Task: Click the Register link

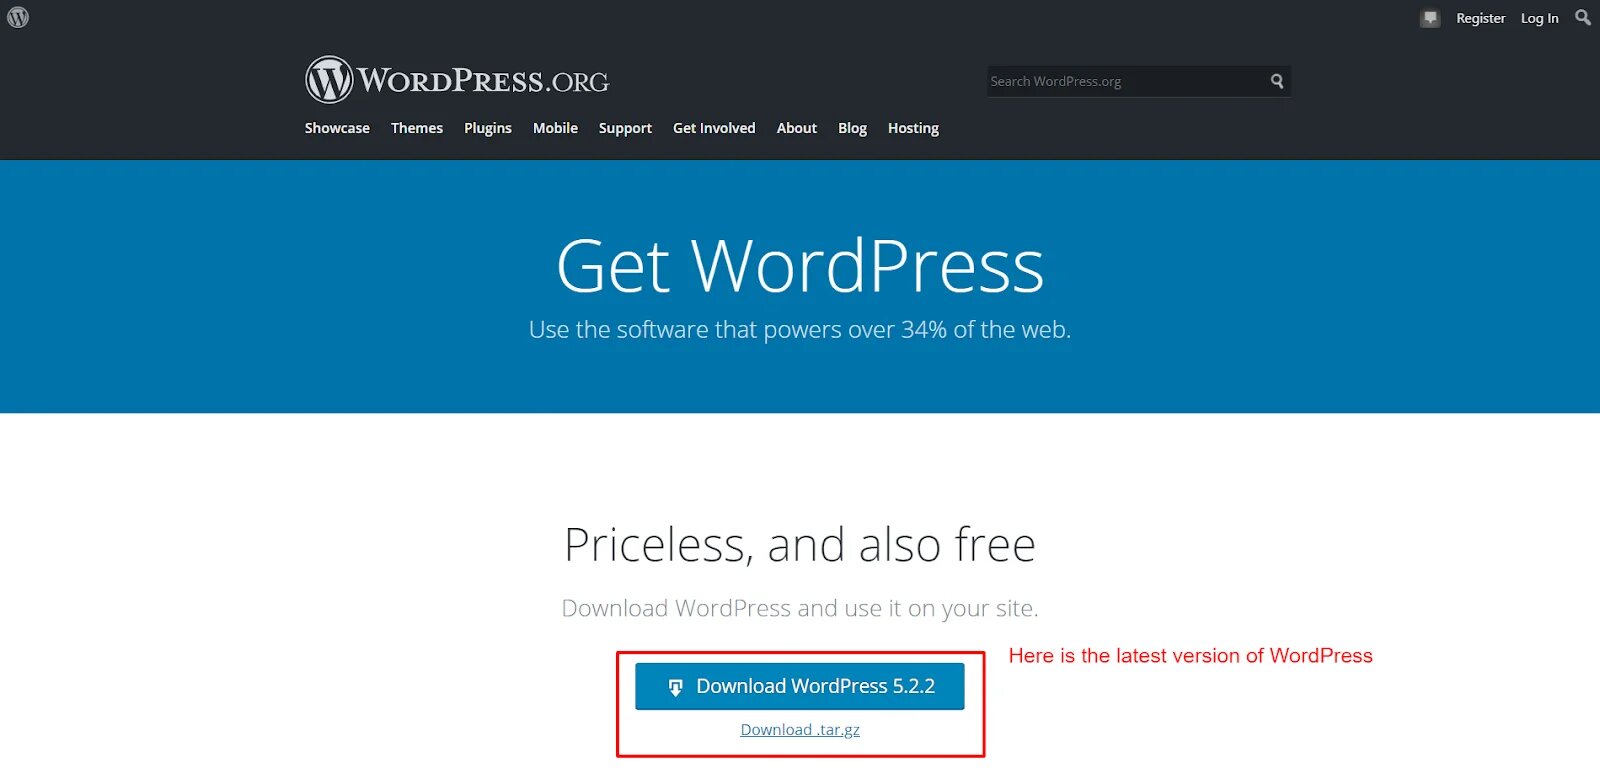Action: tap(1480, 18)
